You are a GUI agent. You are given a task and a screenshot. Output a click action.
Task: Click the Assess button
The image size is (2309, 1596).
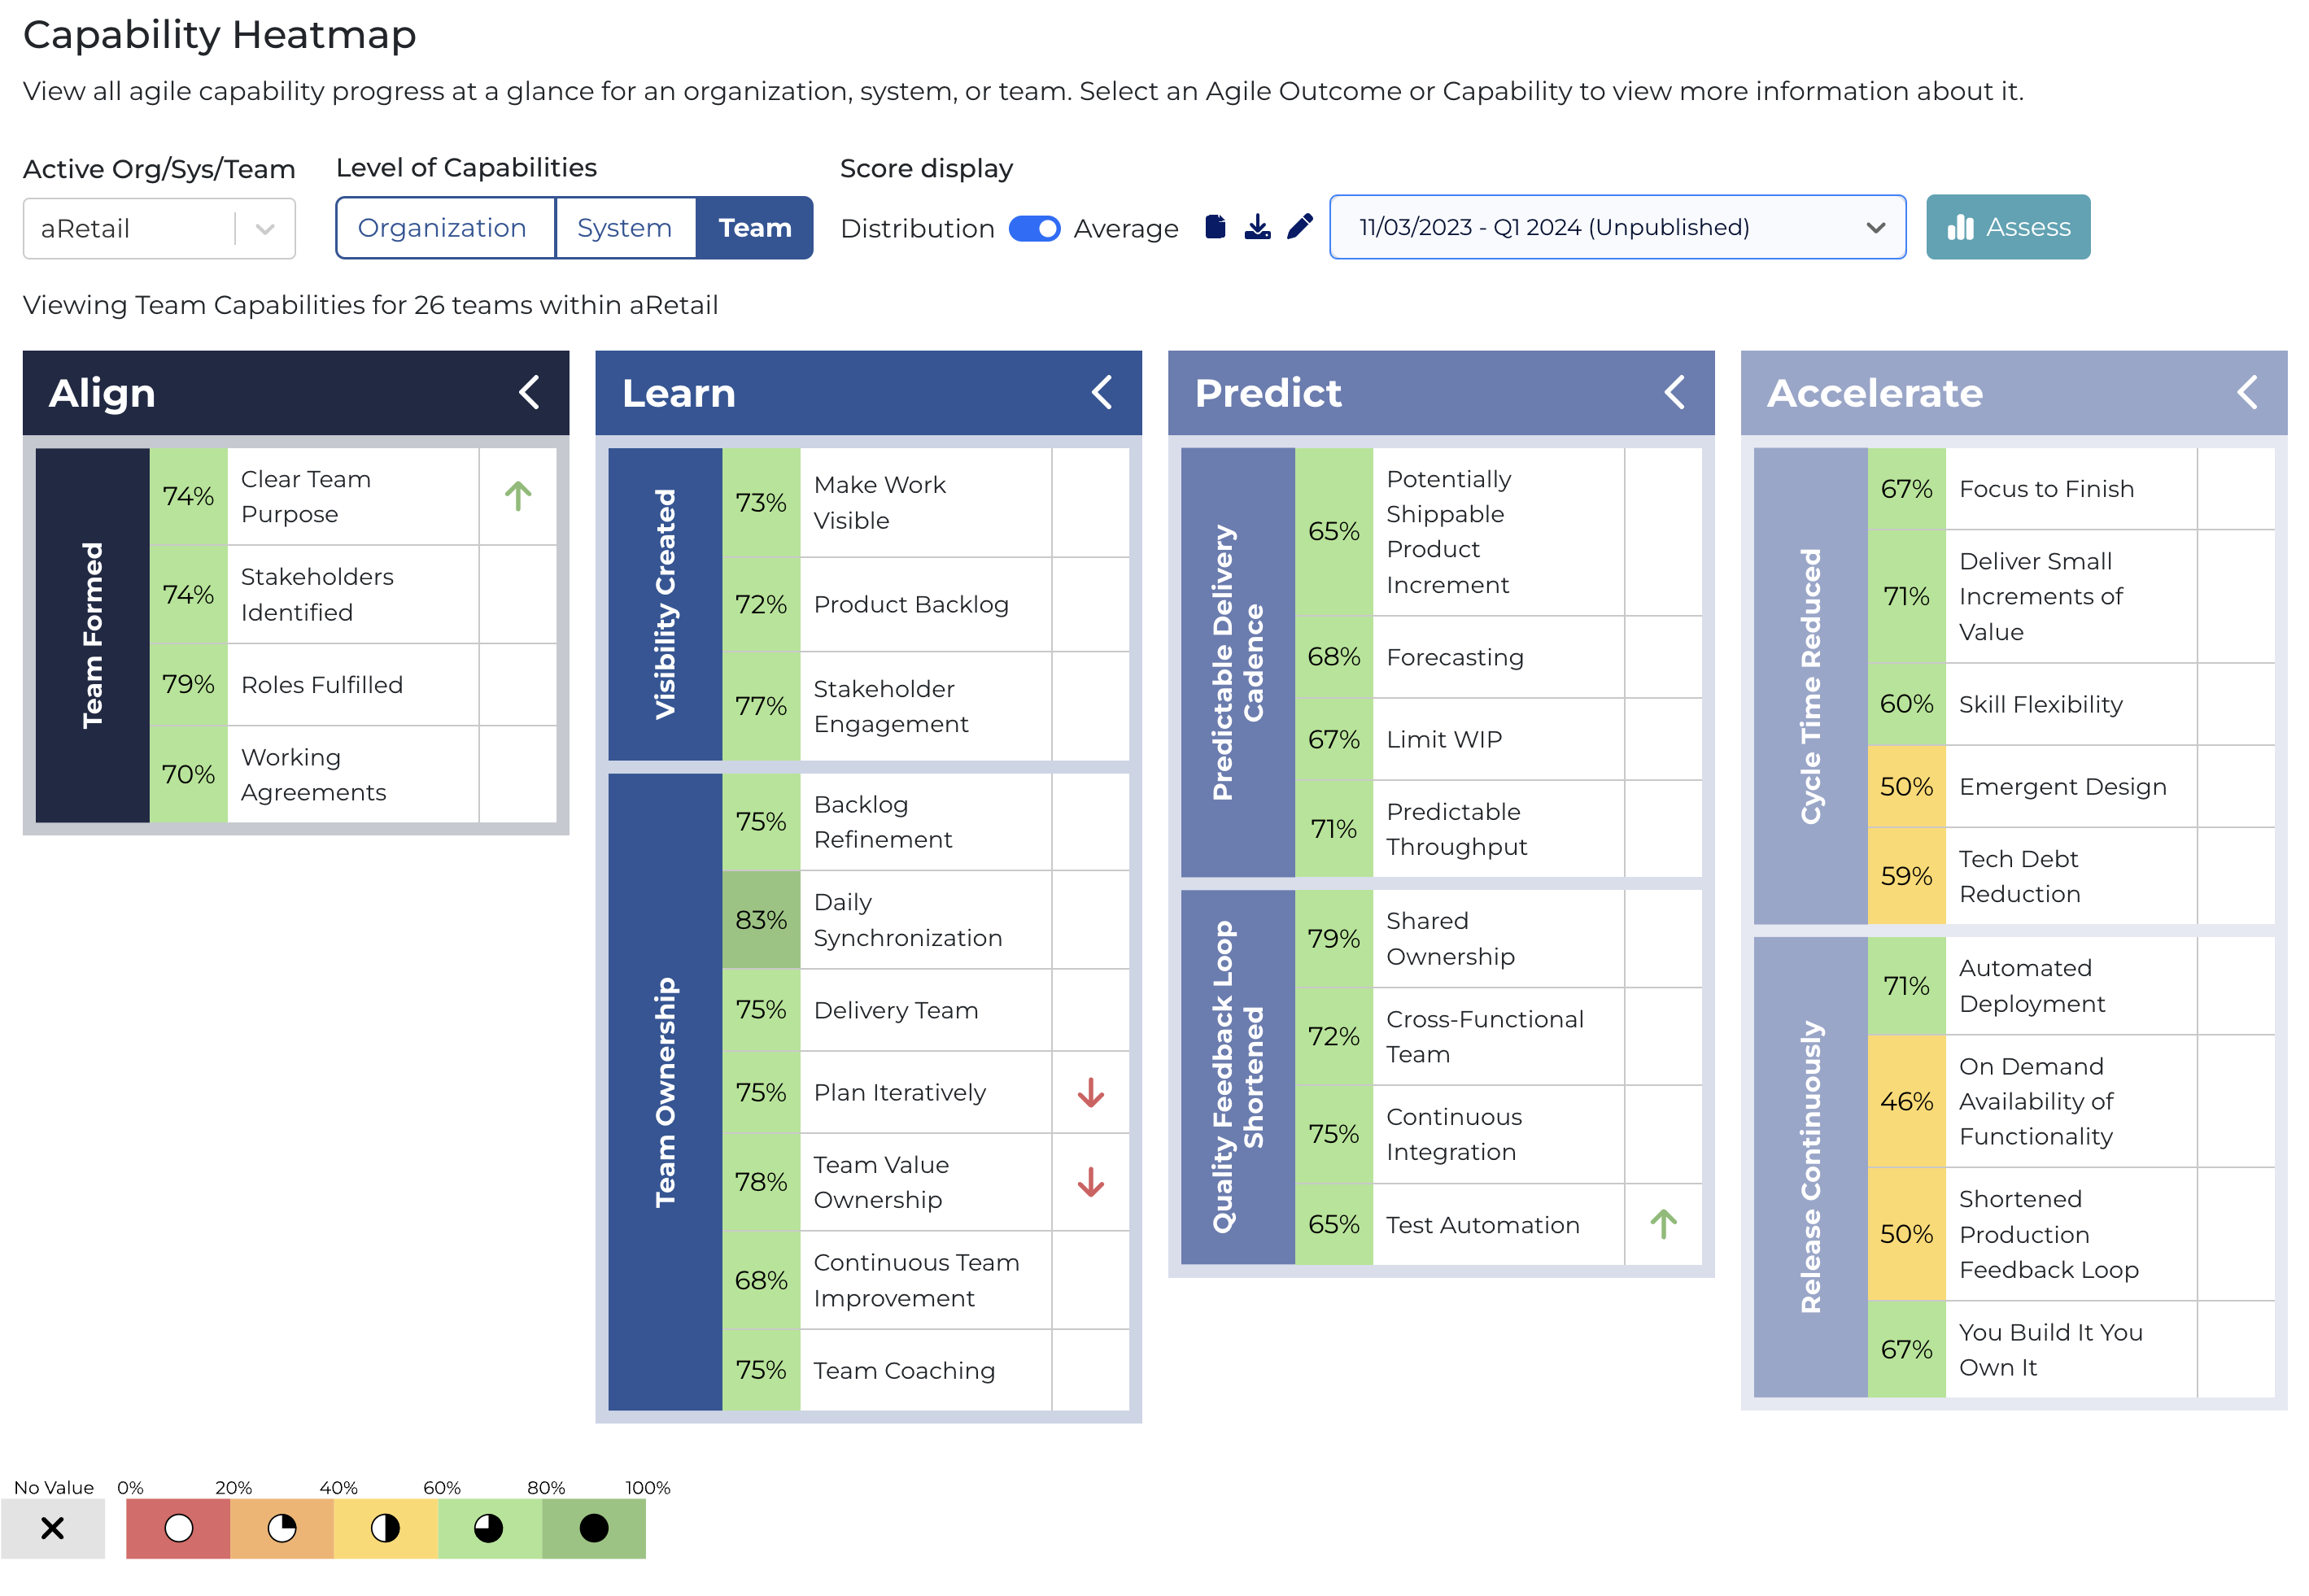[2007, 227]
